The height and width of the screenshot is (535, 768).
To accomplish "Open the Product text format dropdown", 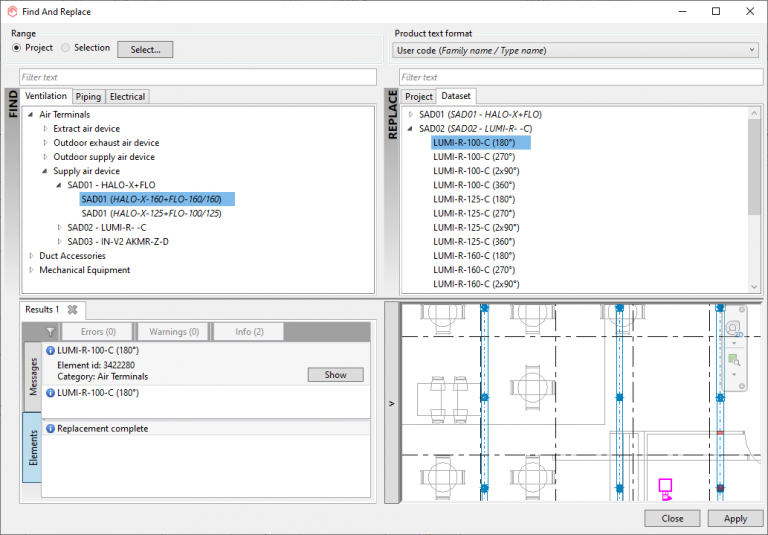I will pyautogui.click(x=575, y=50).
